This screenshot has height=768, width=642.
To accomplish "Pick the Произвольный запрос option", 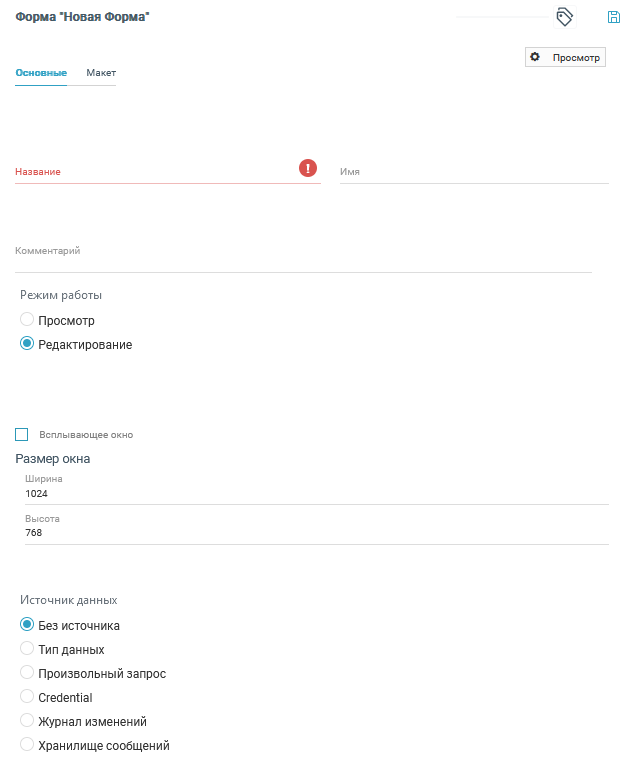I will (x=27, y=673).
